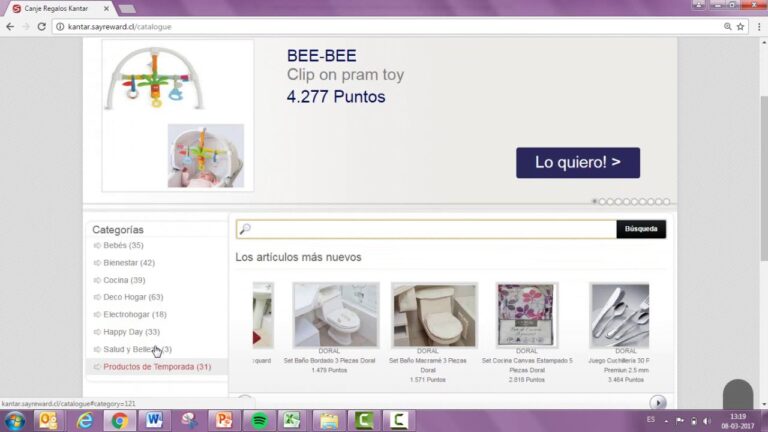768x432 pixels.
Task: Reload the catalogue page
Action: tap(42, 26)
